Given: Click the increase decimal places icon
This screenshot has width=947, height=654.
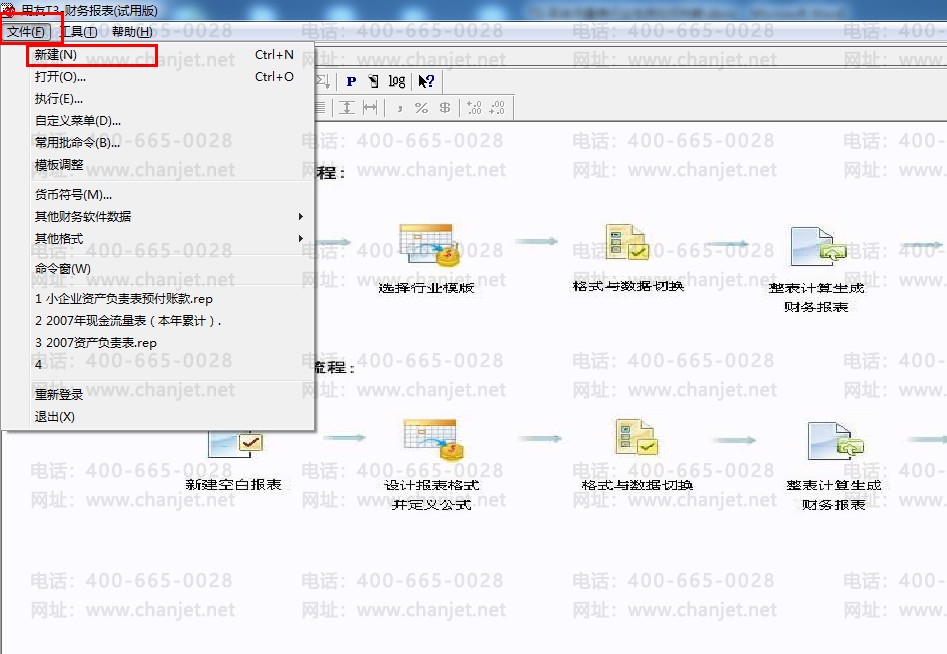Looking at the screenshot, I should click(474, 108).
